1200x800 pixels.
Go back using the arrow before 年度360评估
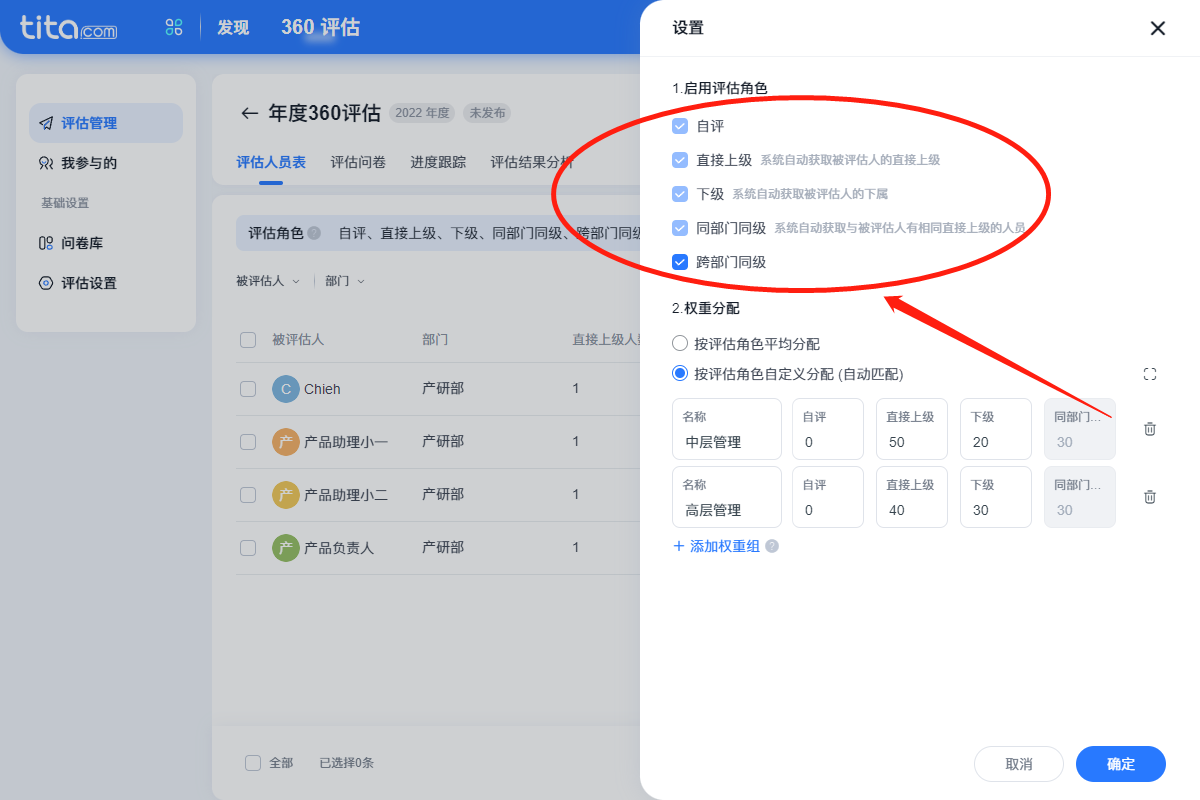(x=250, y=113)
